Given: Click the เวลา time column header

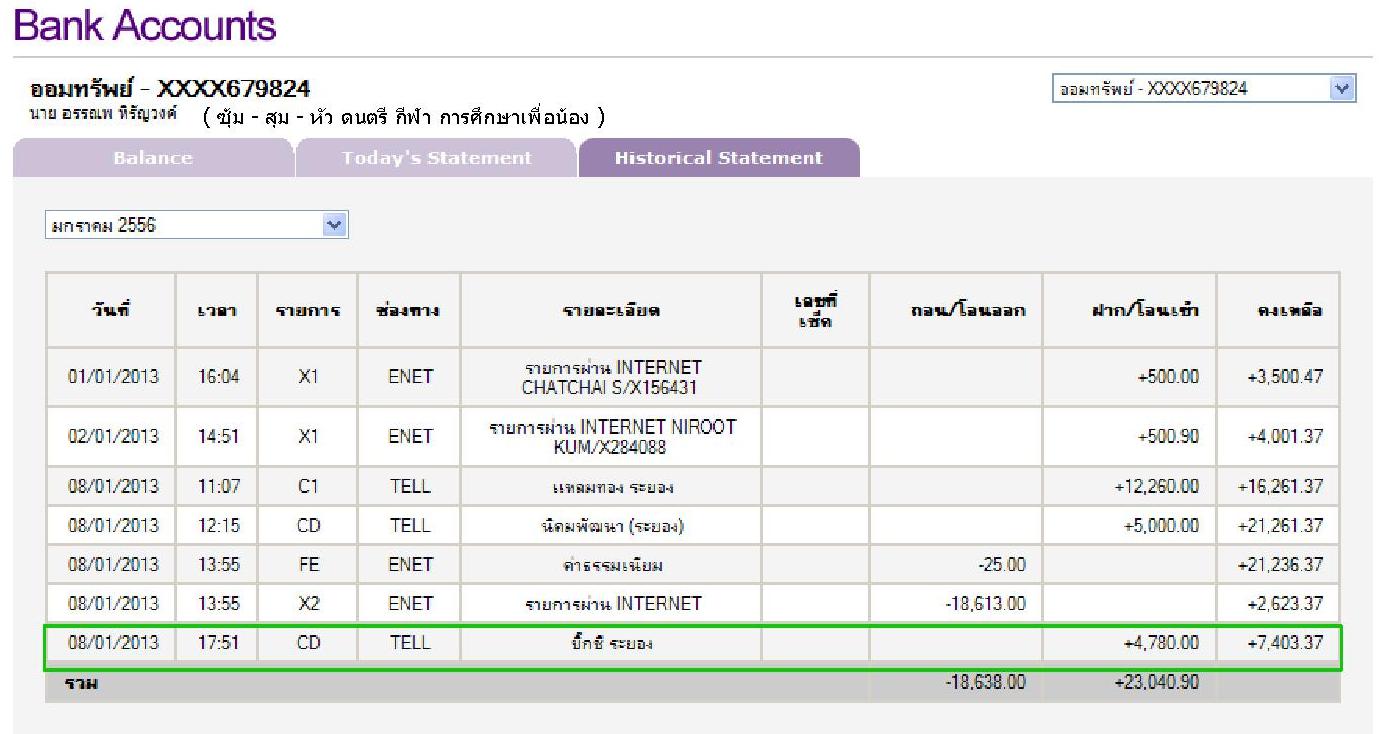Looking at the screenshot, I should coord(218,311).
